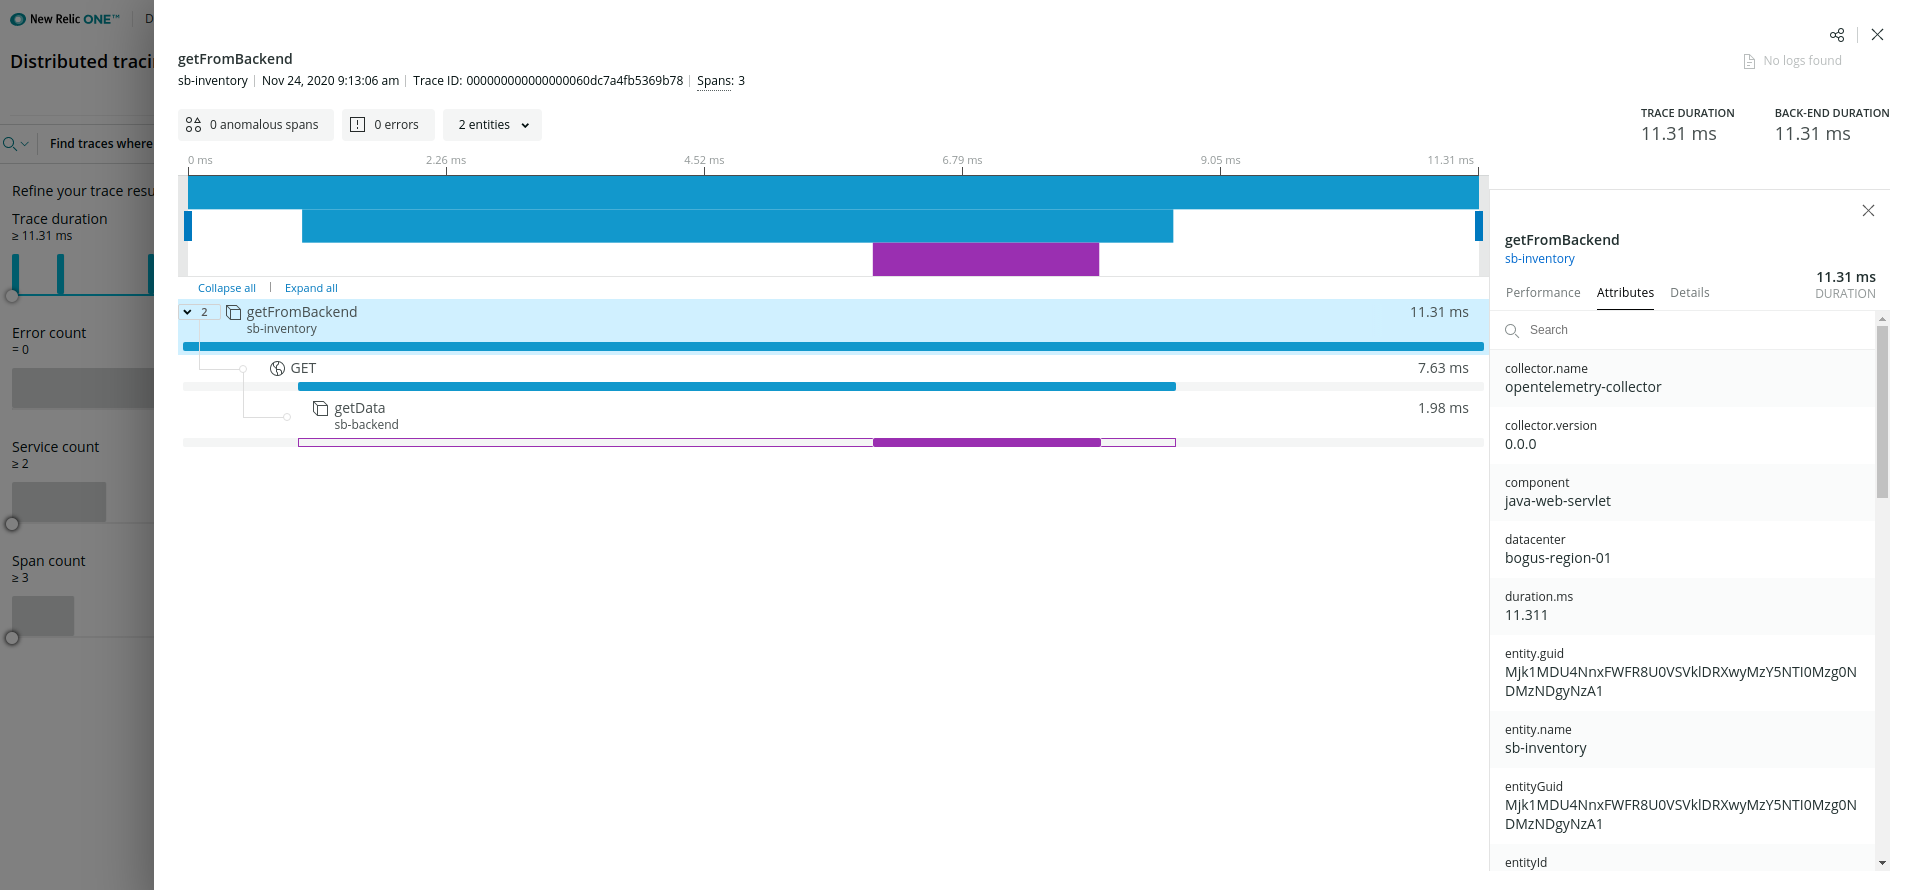The height and width of the screenshot is (890, 1905).
Task: Click the GET external call globe icon
Action: [277, 369]
